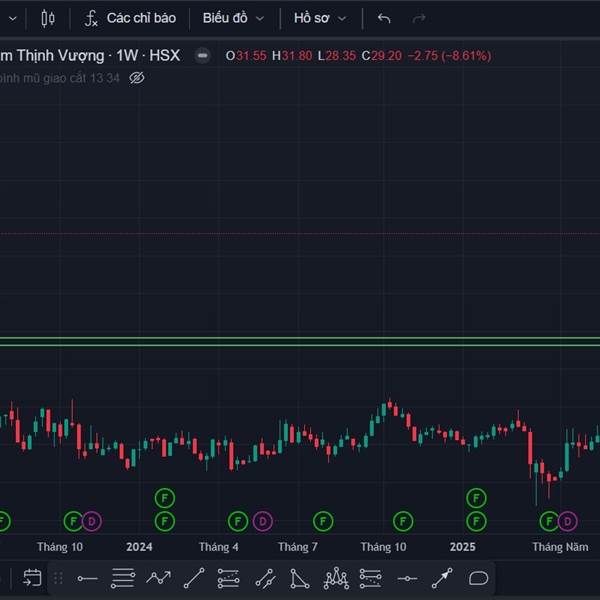Viewport: 600px width, 600px height.
Task: Click the redo arrow
Action: [x=419, y=18]
